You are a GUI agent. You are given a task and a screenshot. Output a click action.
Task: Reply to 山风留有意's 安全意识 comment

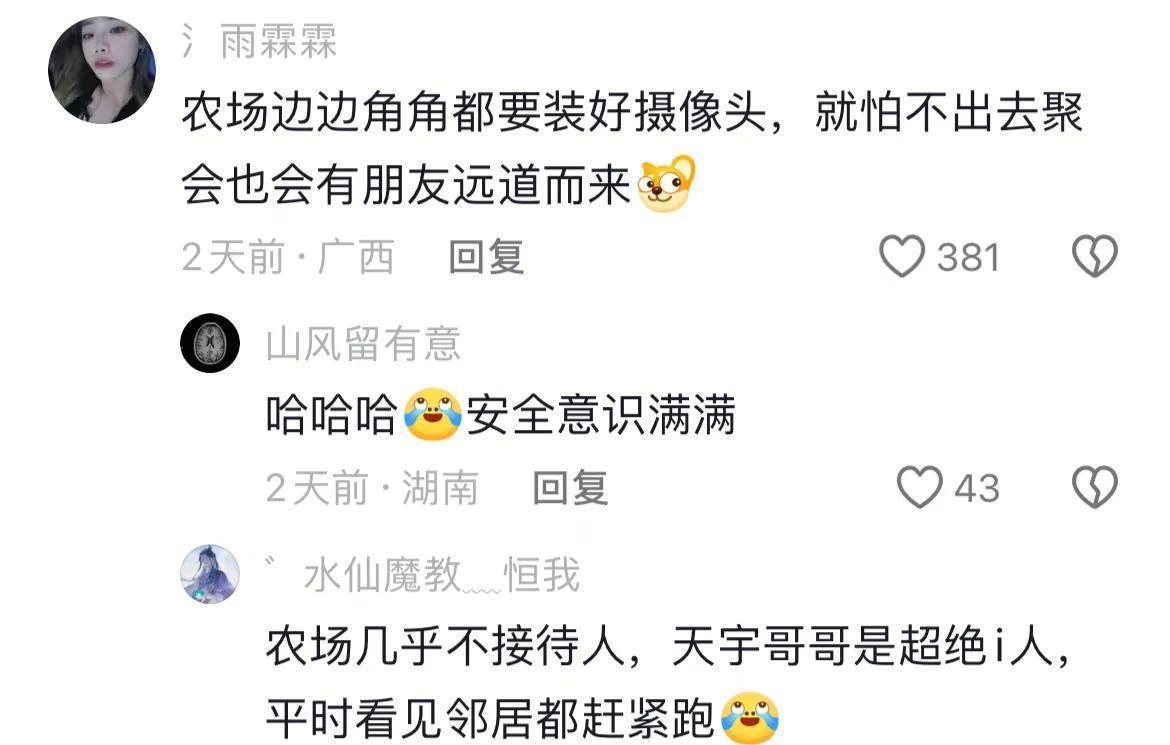(570, 487)
